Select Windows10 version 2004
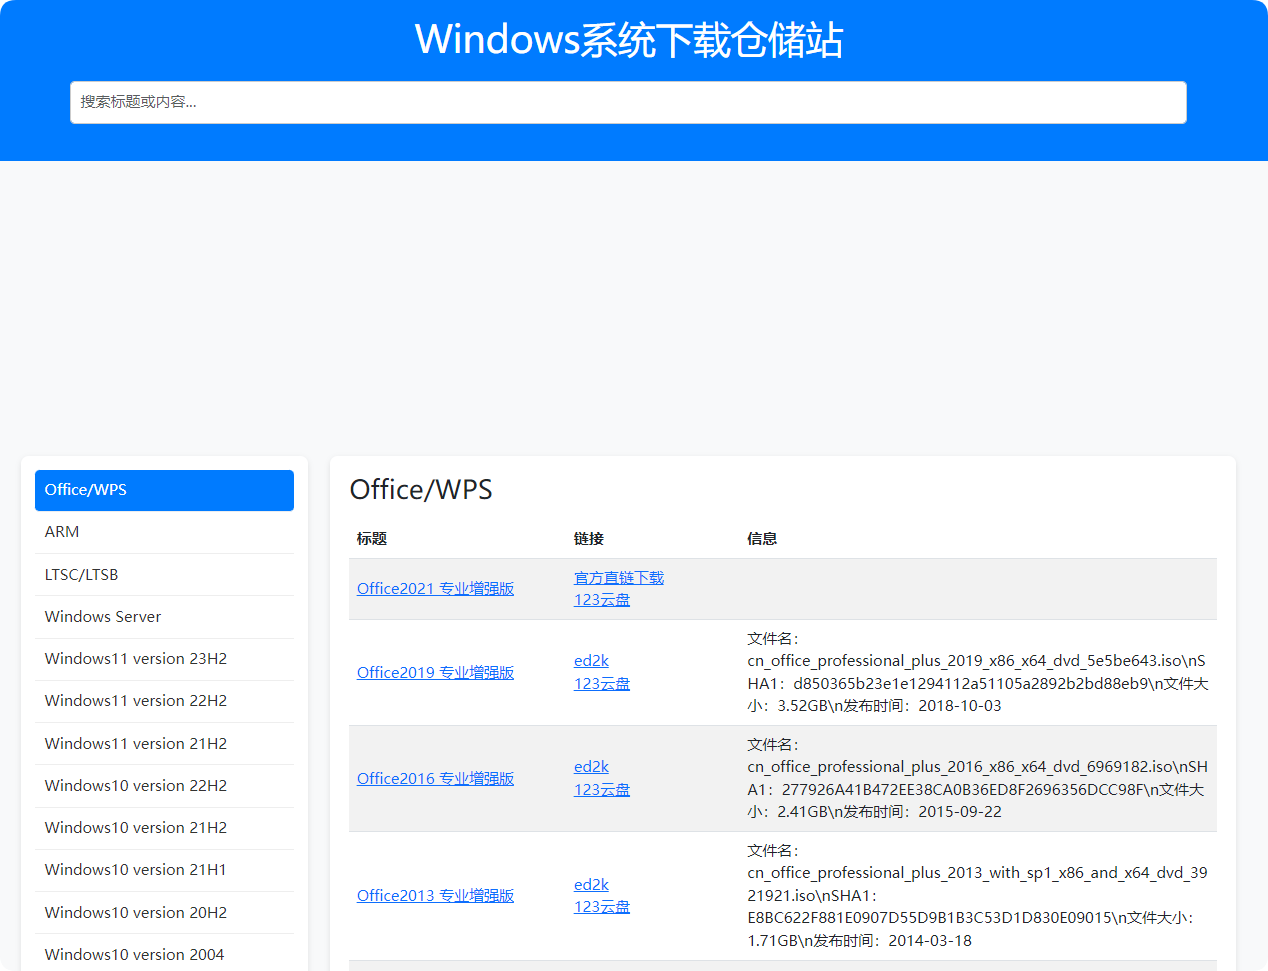 click(164, 955)
